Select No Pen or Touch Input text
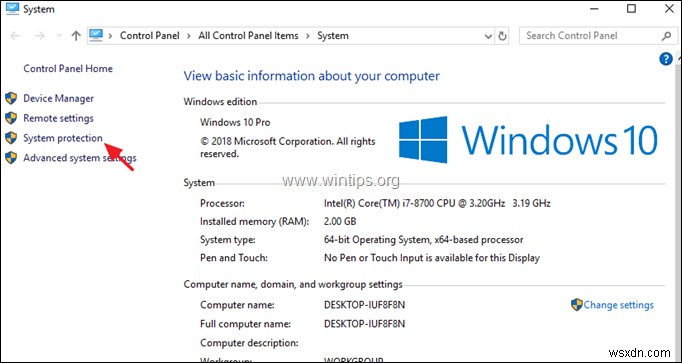This screenshot has height=363, width=682. (432, 258)
